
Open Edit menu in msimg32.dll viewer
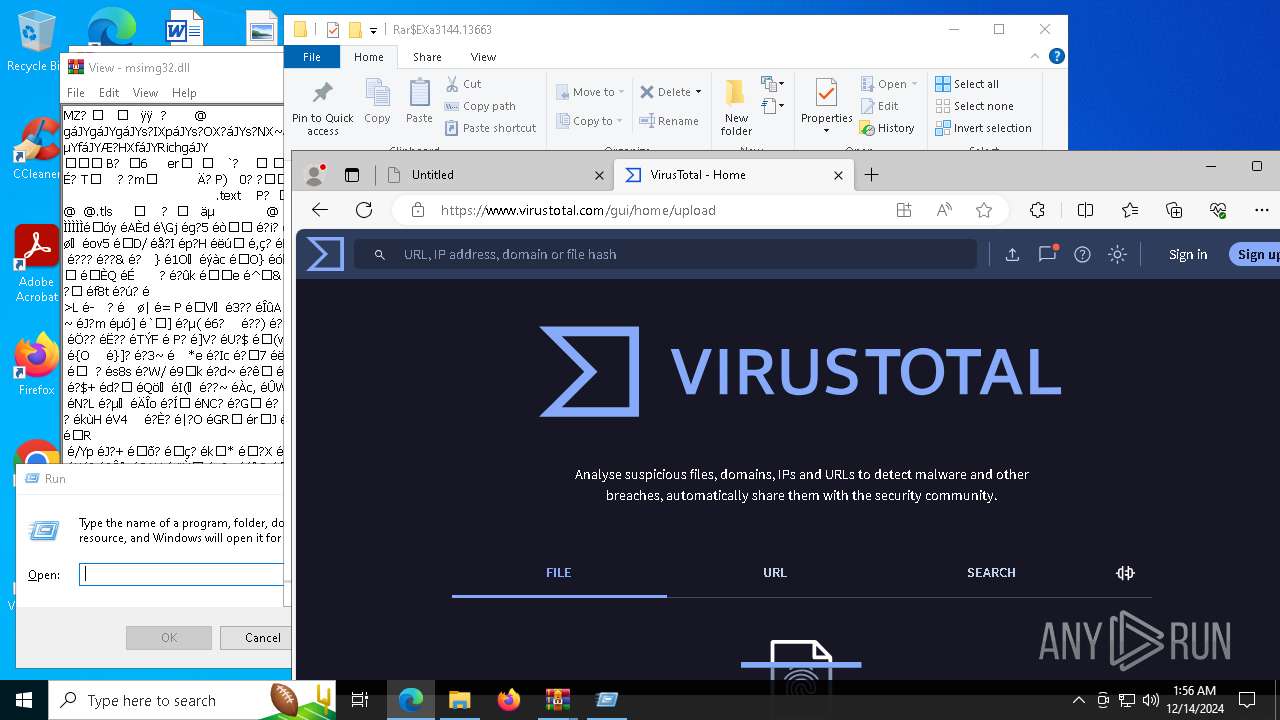coord(109,92)
